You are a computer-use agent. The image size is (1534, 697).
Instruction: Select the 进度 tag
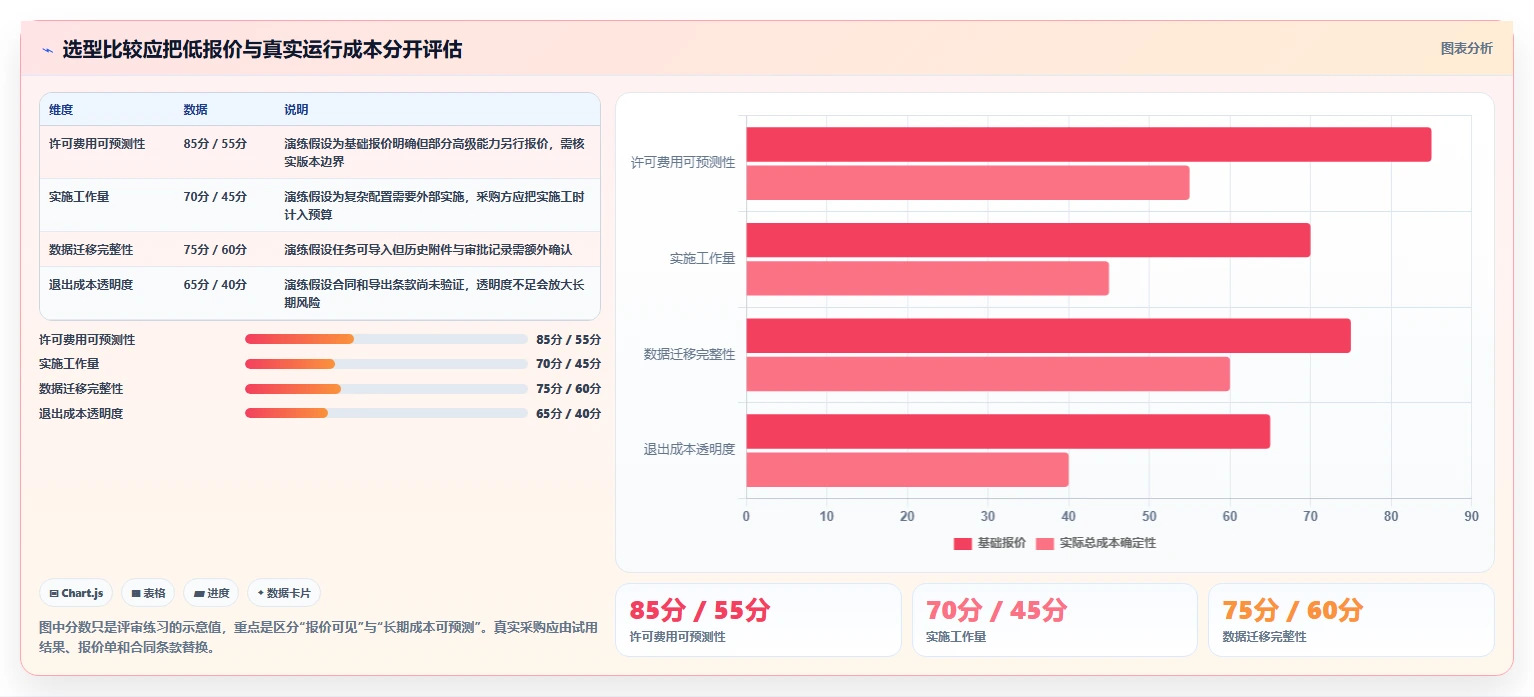point(211,593)
